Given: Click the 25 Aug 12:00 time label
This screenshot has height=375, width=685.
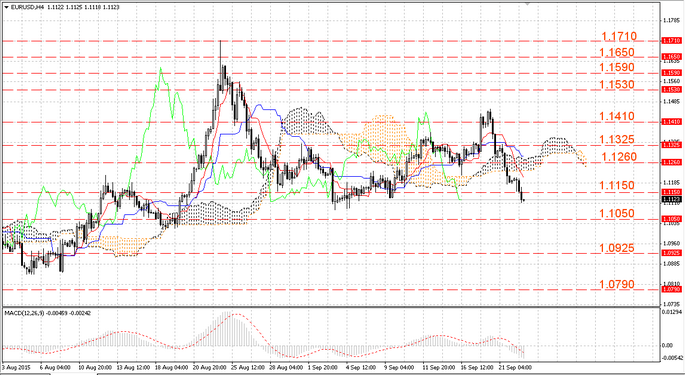Looking at the screenshot, I should 248,368.
